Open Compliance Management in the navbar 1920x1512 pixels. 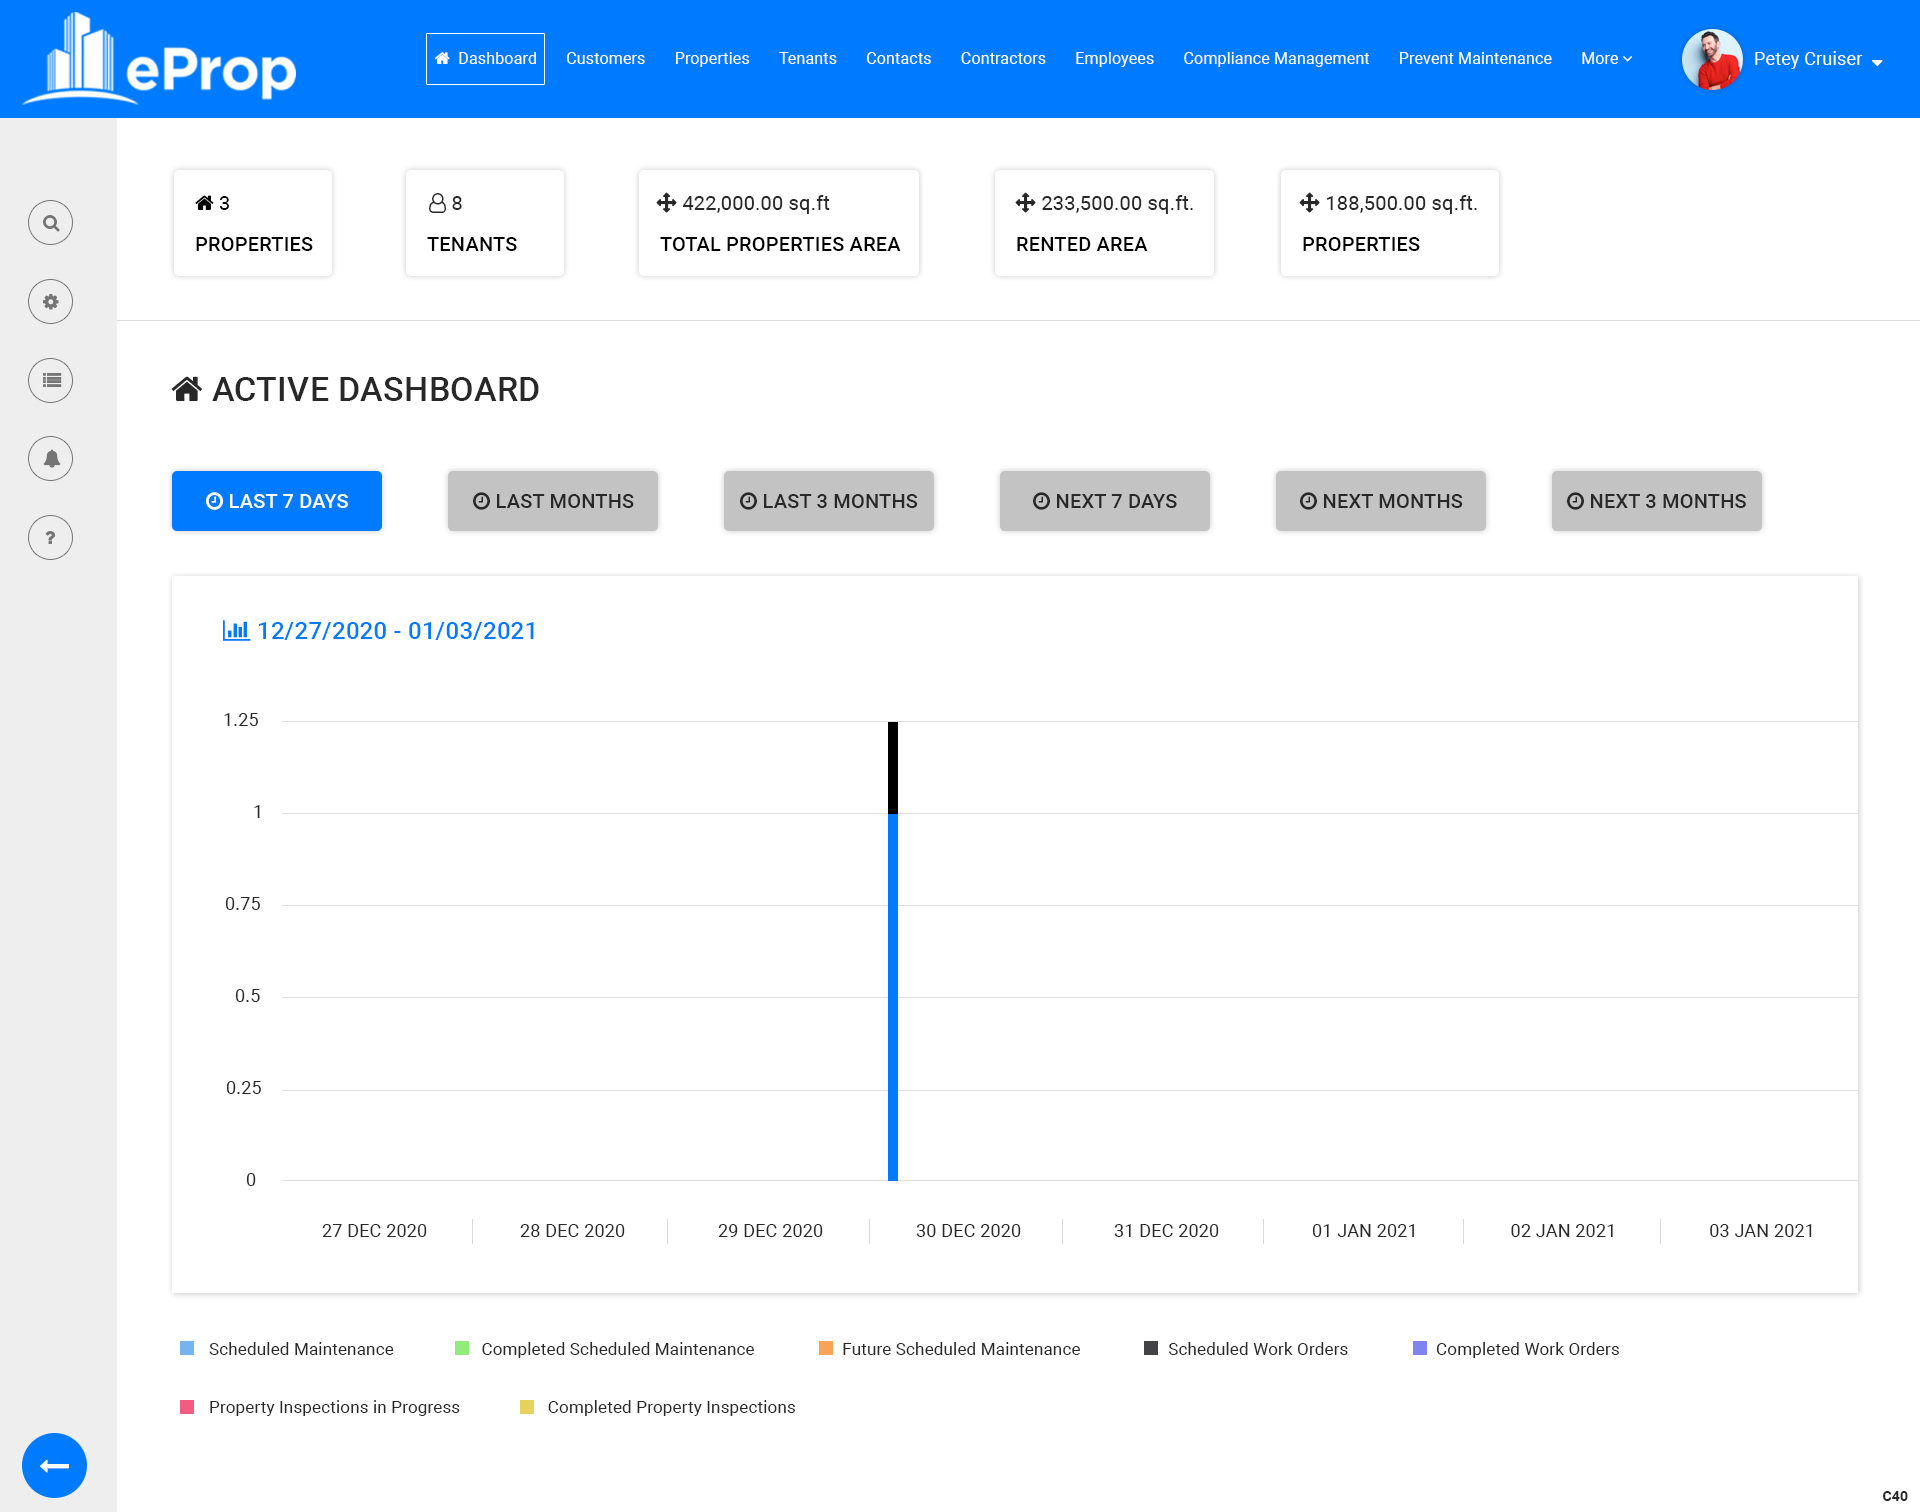[x=1275, y=59]
